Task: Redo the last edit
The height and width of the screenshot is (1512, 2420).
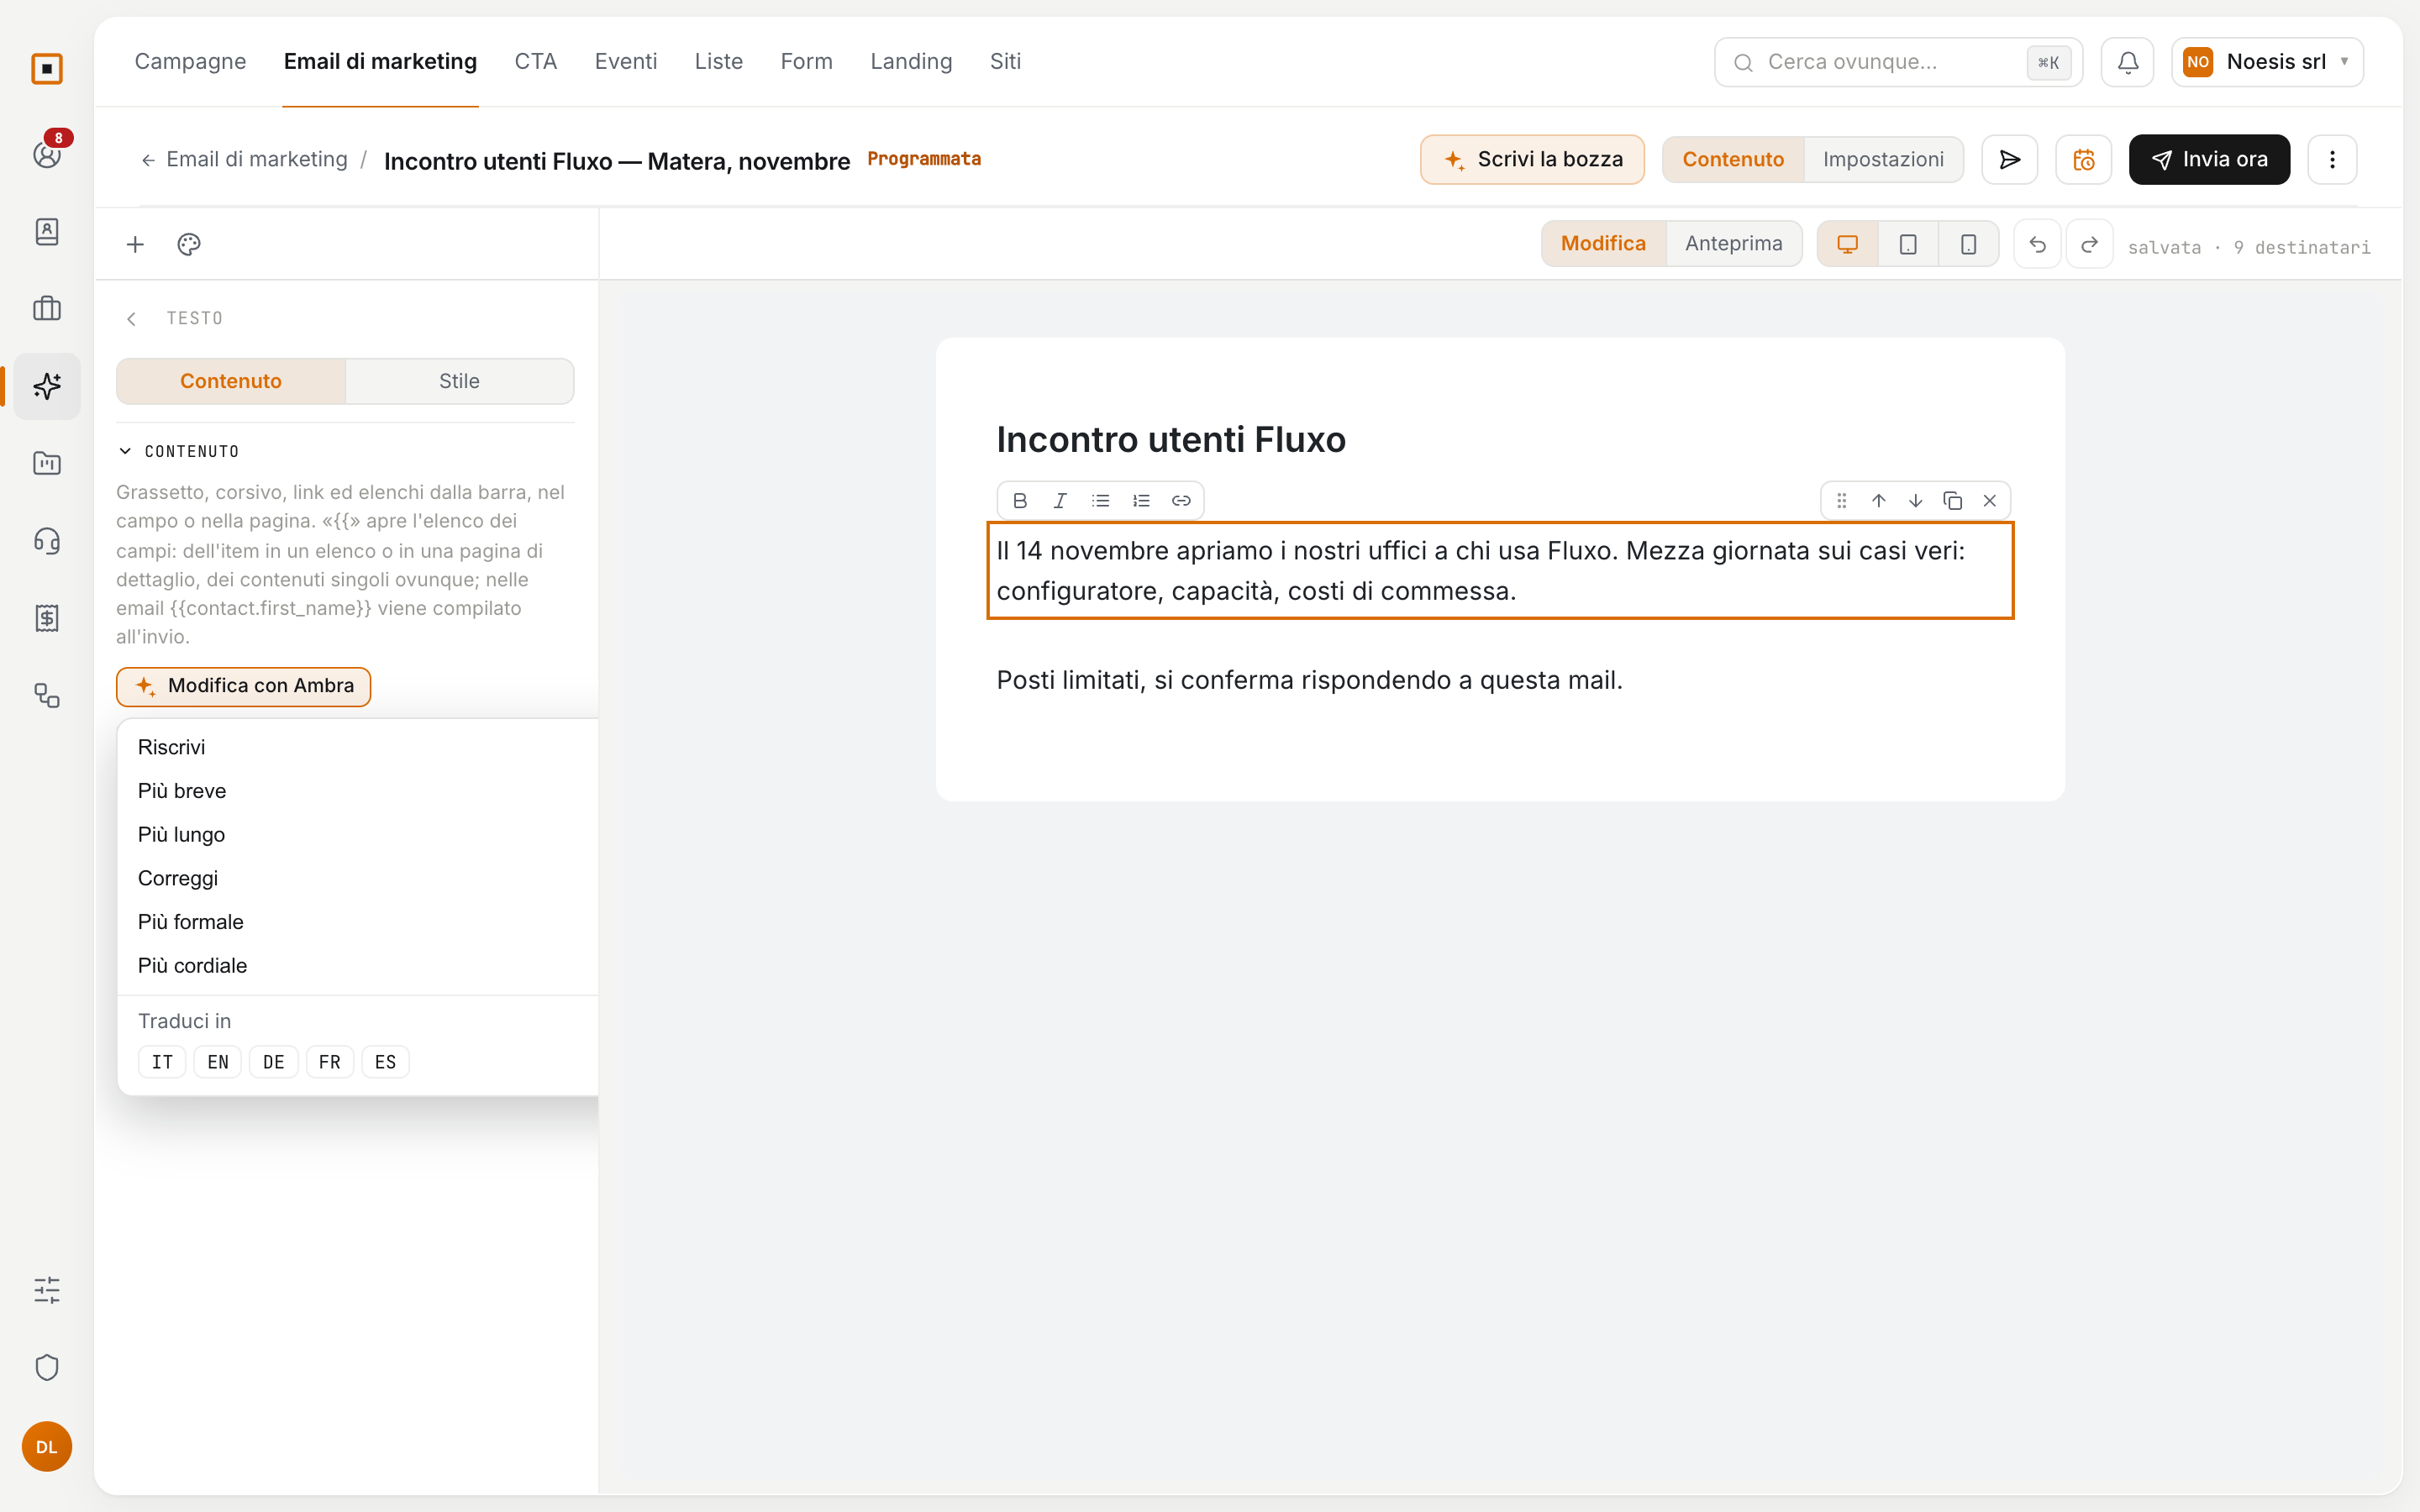Action: pyautogui.click(x=2089, y=244)
